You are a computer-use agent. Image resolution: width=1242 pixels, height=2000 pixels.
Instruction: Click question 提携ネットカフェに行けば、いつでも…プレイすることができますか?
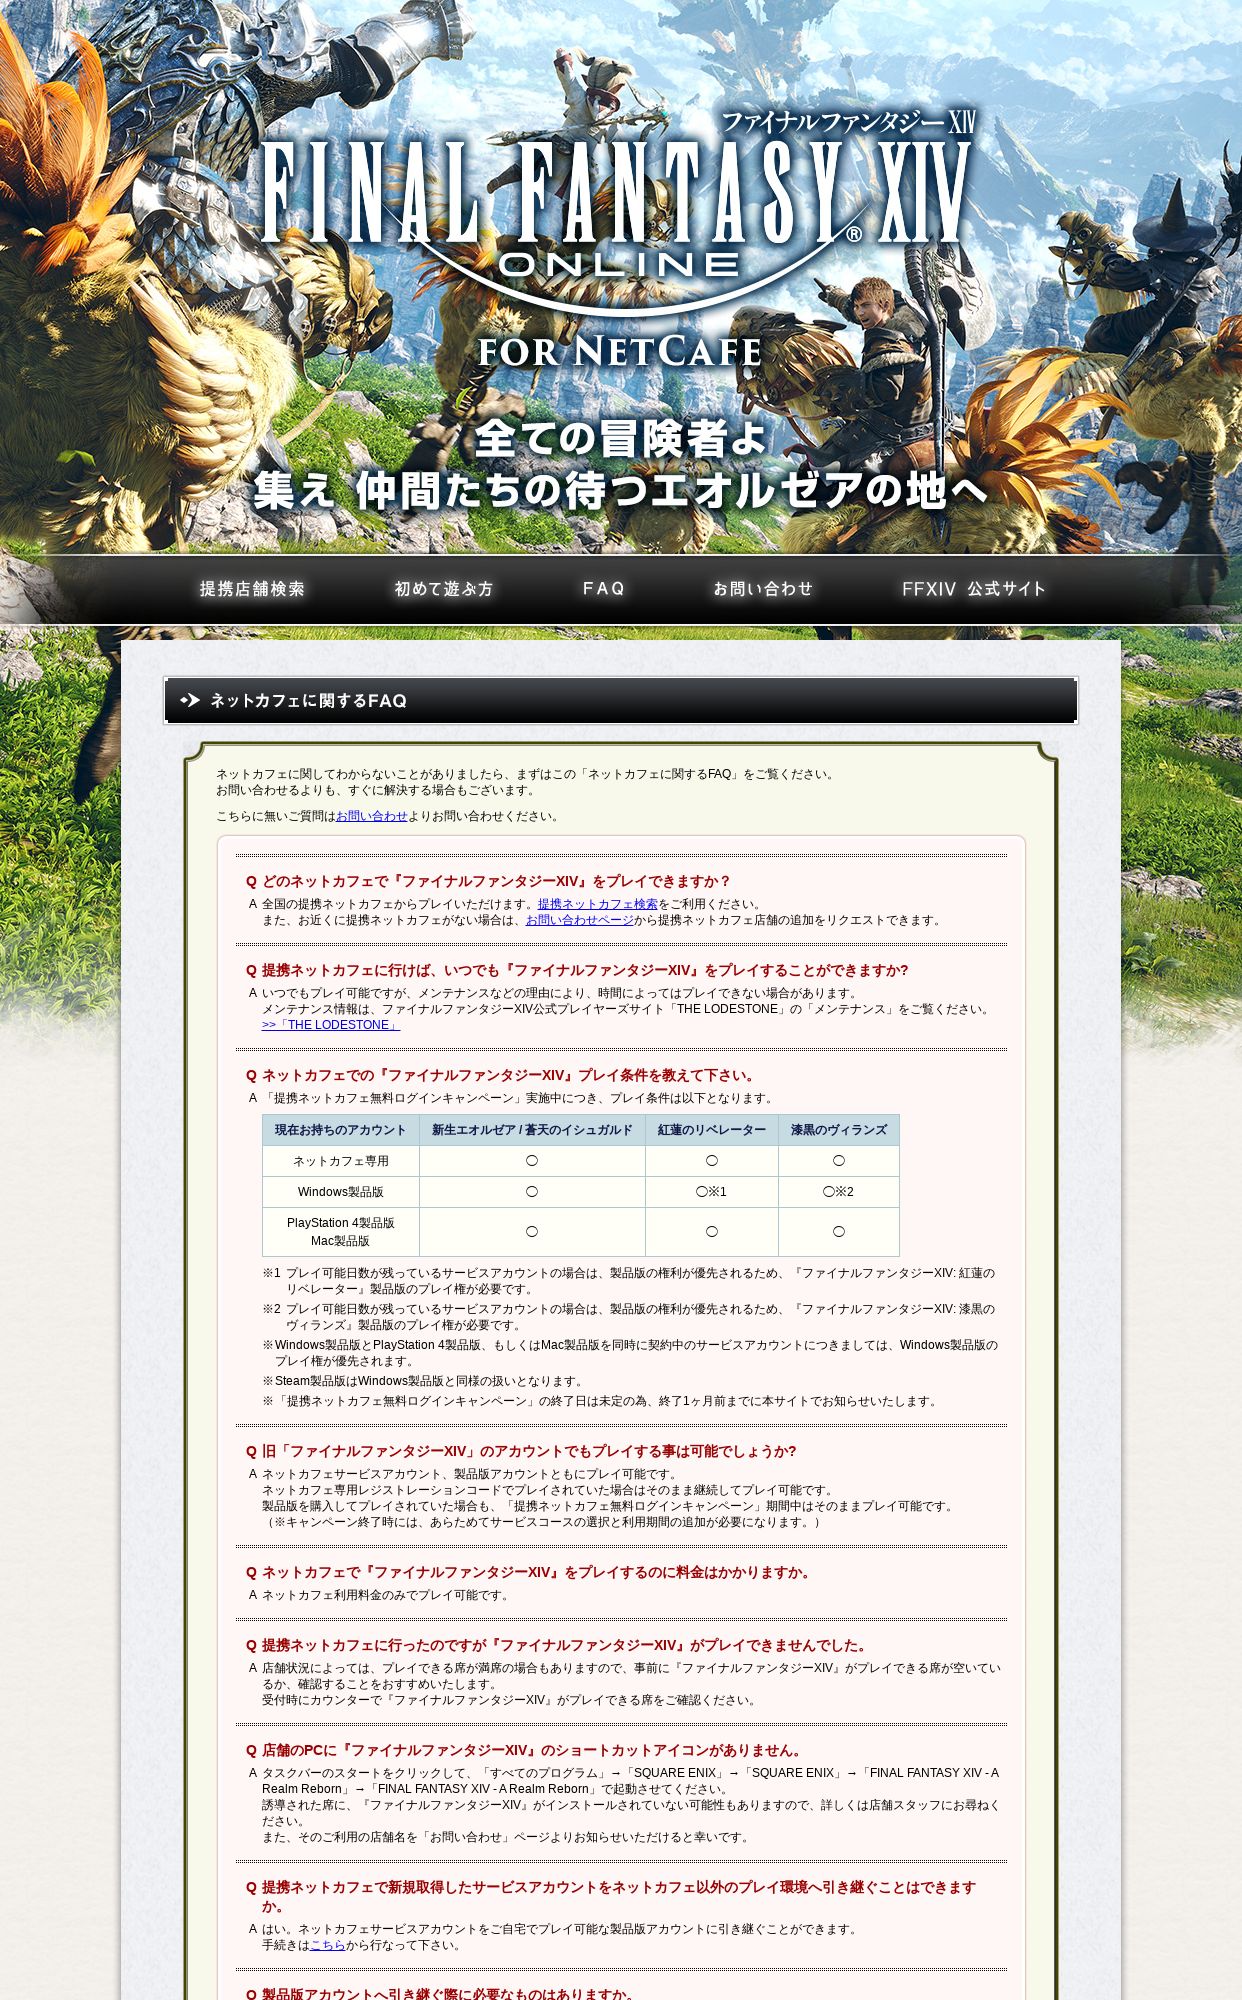[x=585, y=970]
